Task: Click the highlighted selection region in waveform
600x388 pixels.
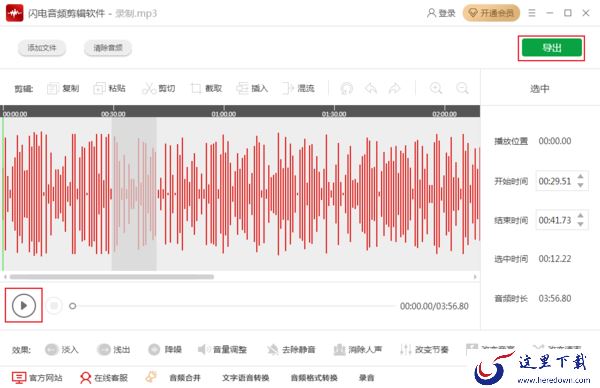Action: coord(134,194)
